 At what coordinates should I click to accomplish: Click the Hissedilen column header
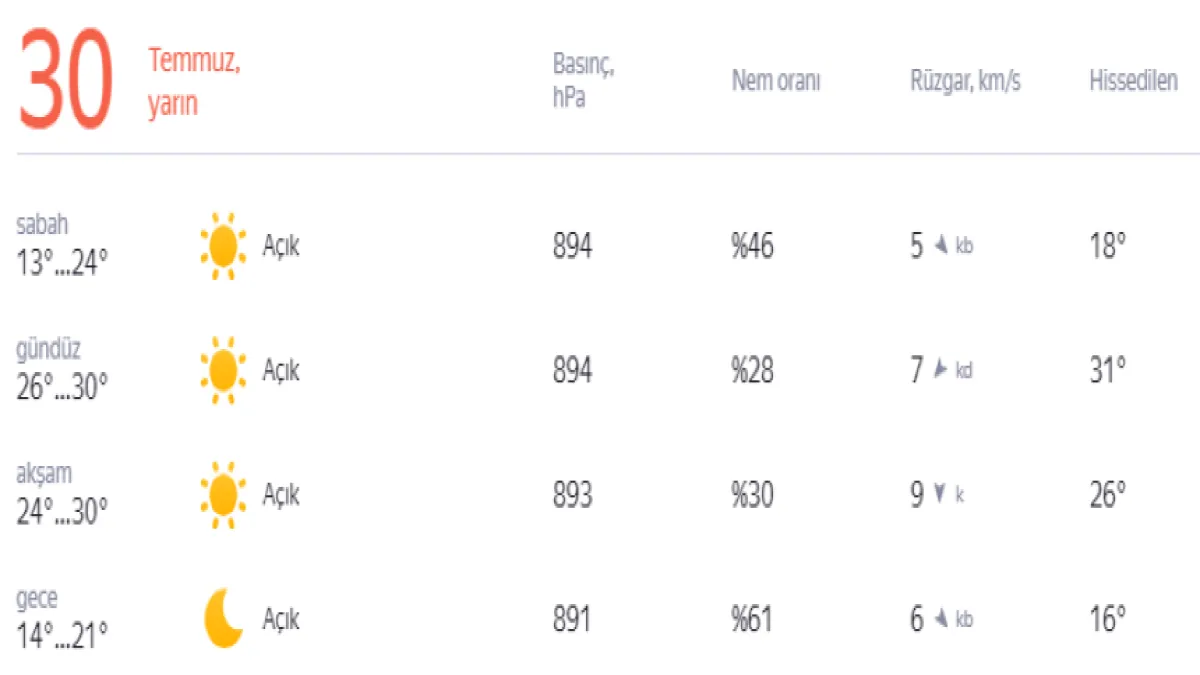click(1133, 82)
